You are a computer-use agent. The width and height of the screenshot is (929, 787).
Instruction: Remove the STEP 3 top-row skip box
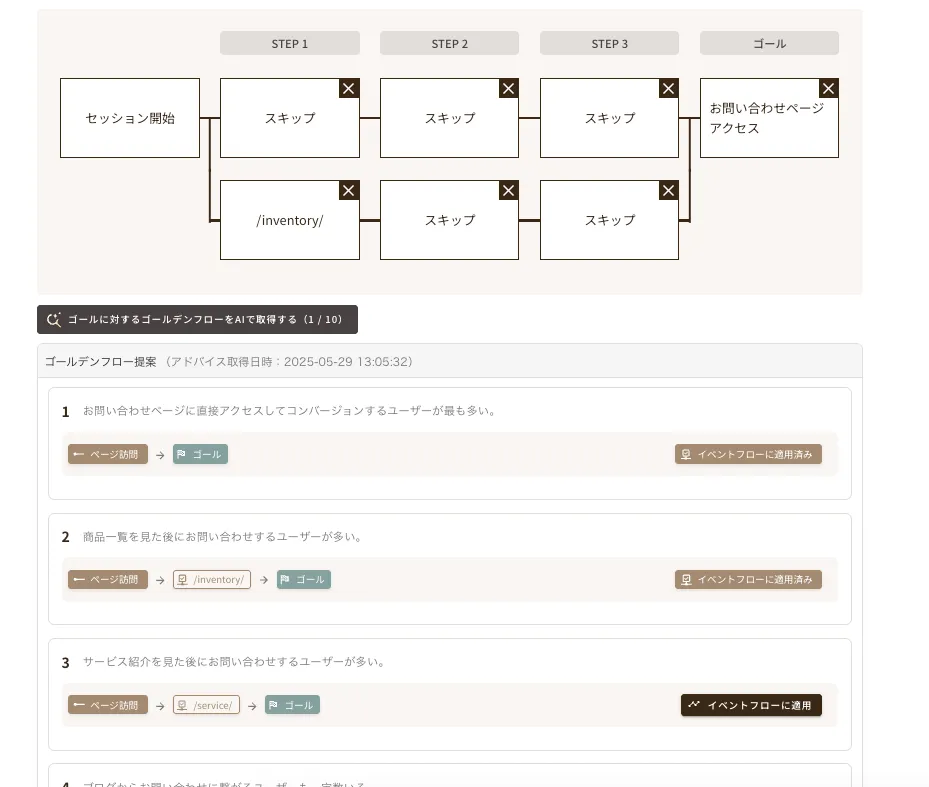point(668,88)
